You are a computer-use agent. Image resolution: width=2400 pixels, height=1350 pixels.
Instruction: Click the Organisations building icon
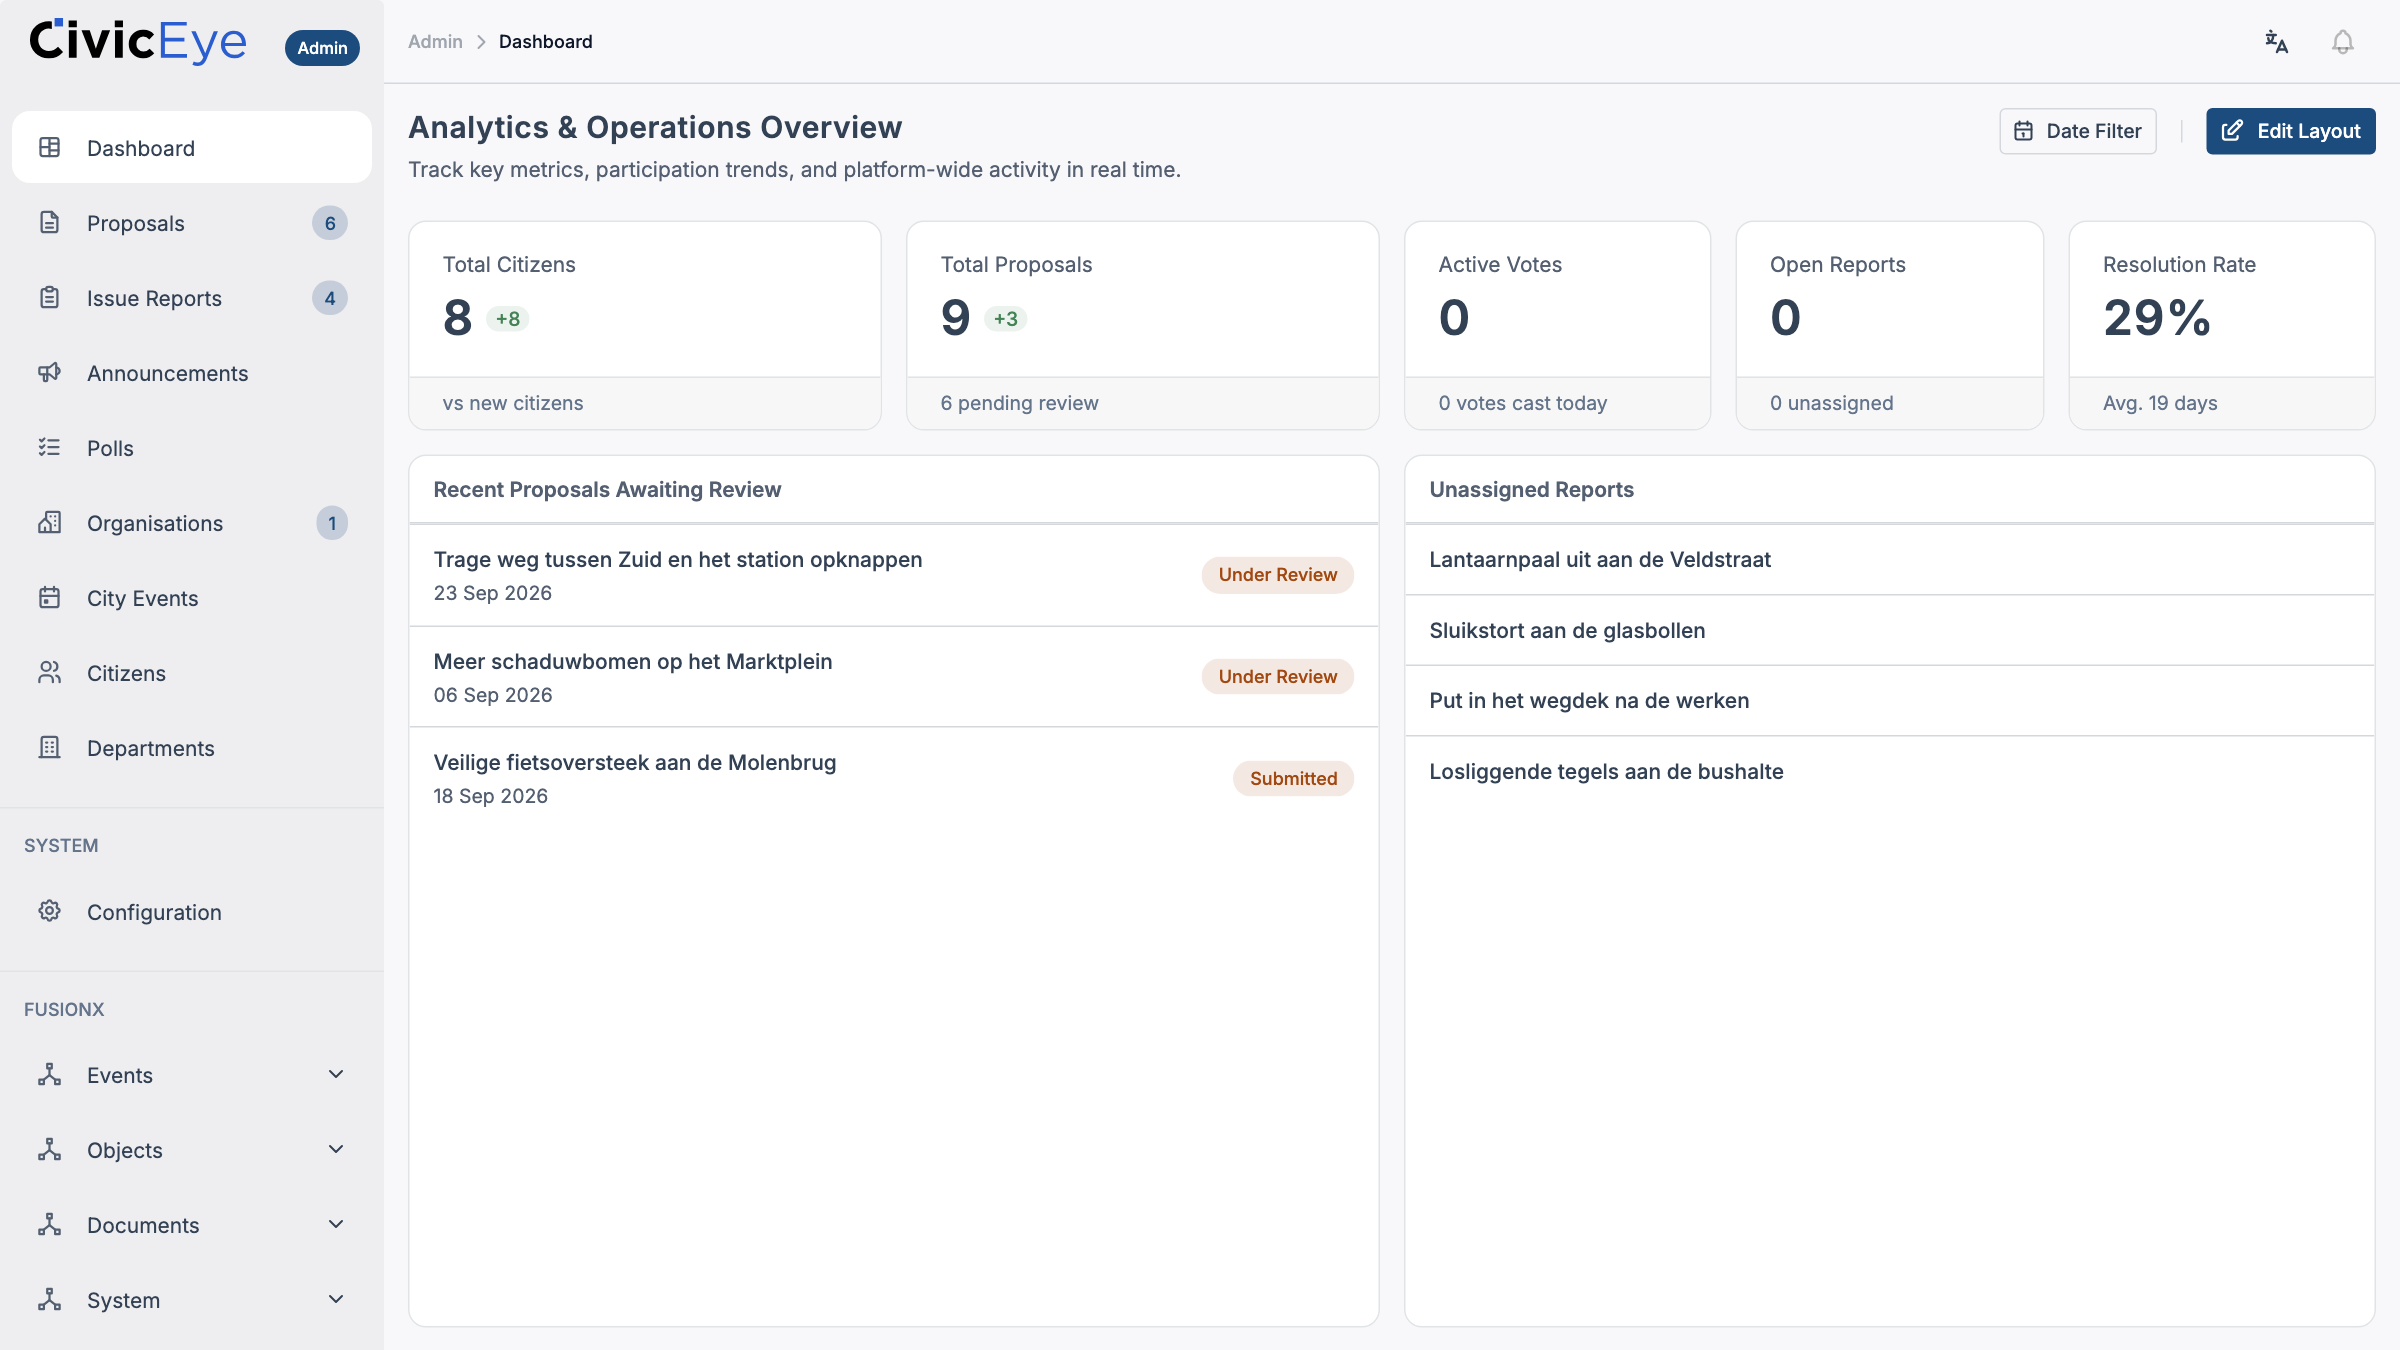pos(50,523)
